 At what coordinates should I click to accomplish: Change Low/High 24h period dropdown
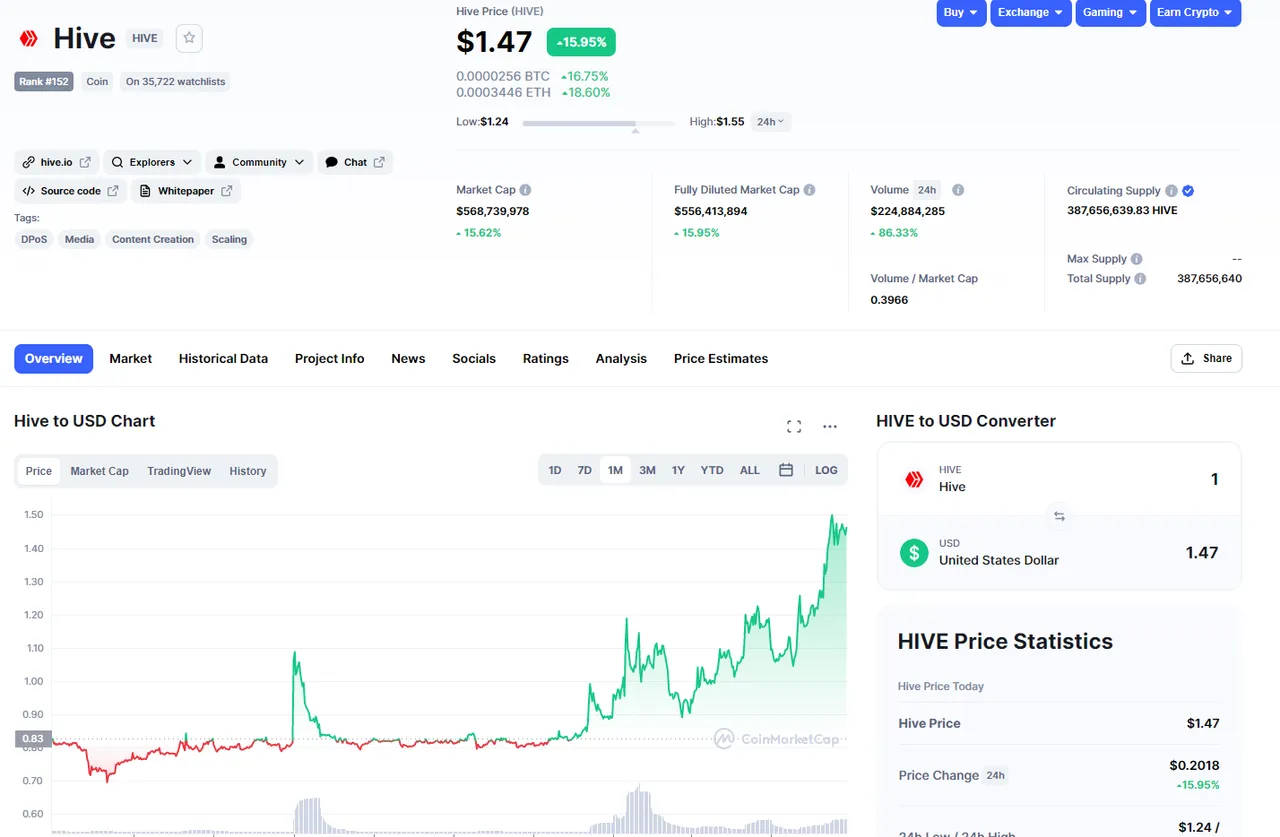click(771, 121)
